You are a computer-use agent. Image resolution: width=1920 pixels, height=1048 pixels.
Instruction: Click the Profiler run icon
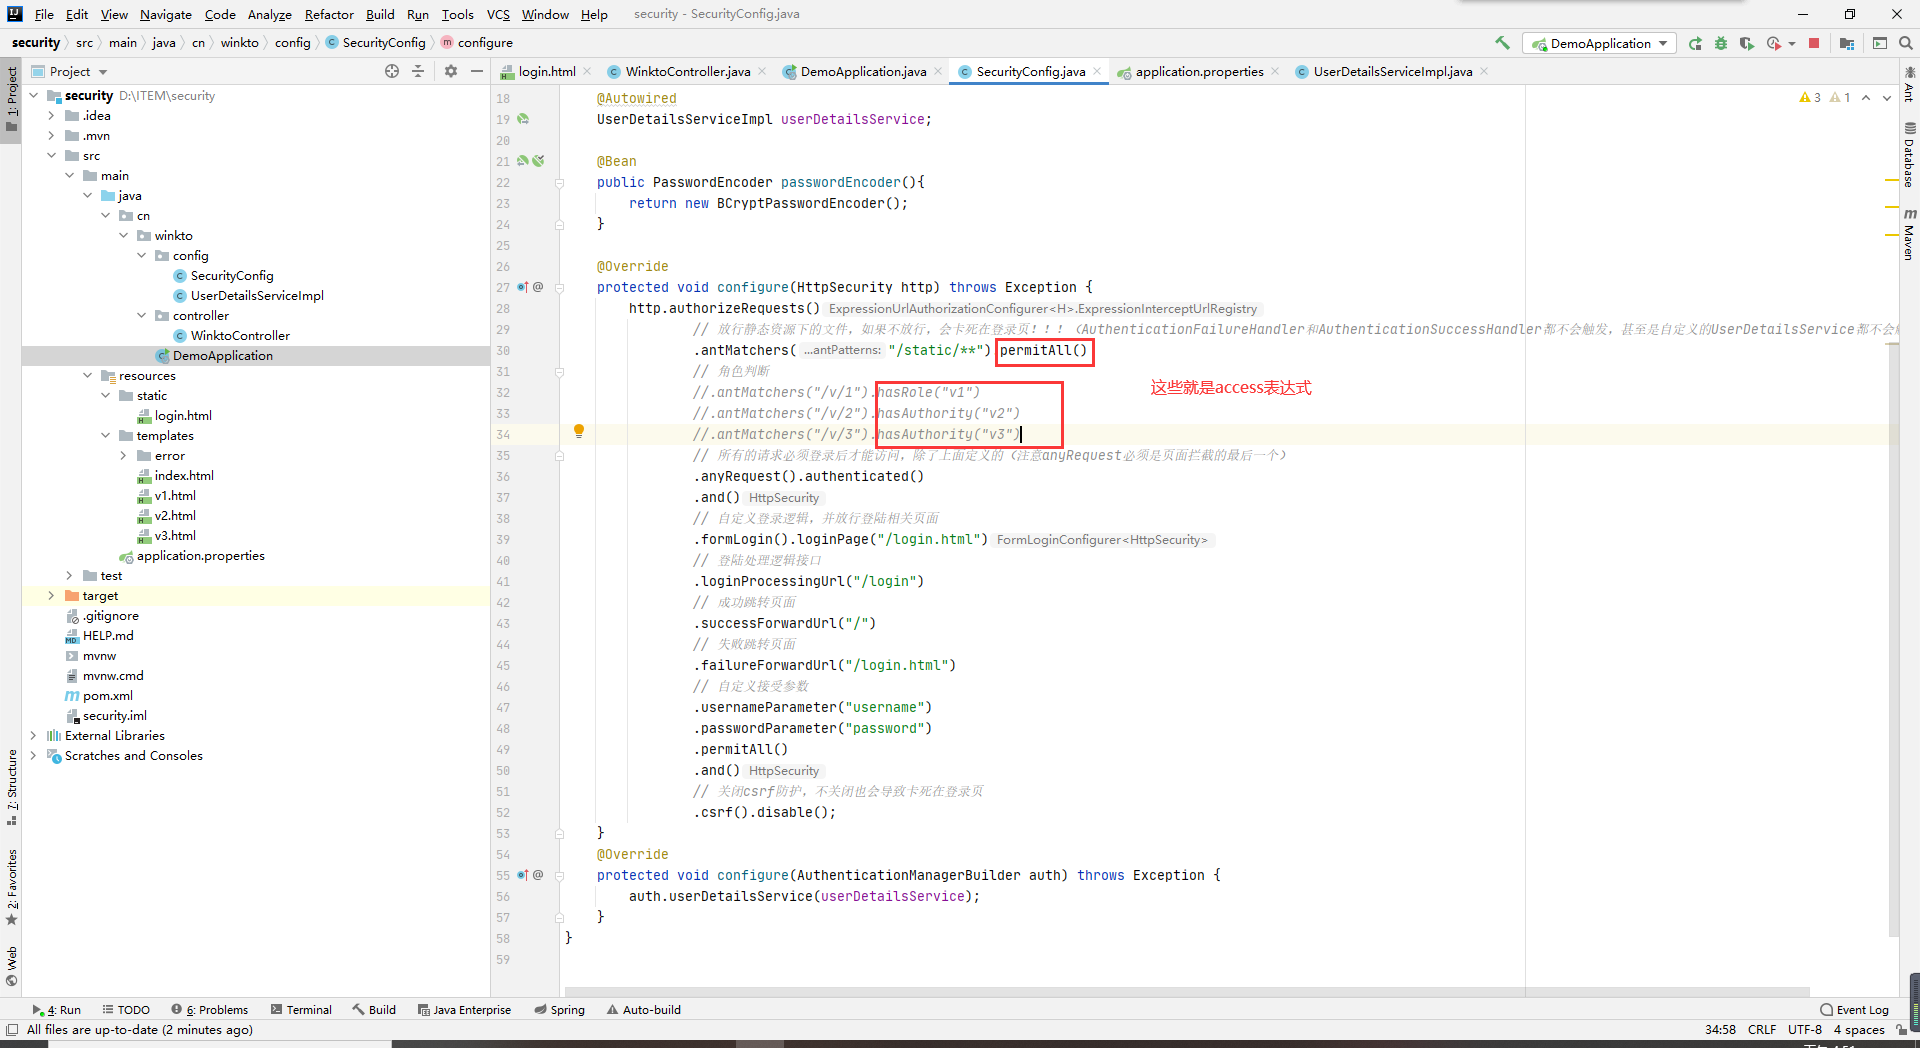(x=1774, y=43)
